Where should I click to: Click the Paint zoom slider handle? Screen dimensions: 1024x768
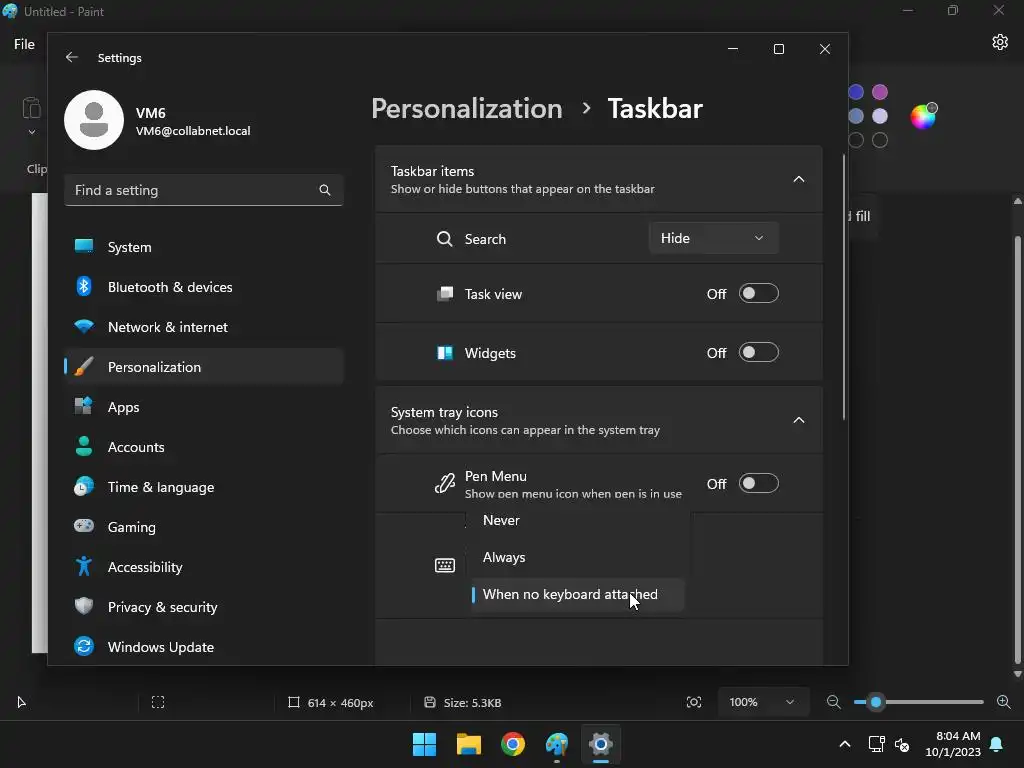pos(876,702)
